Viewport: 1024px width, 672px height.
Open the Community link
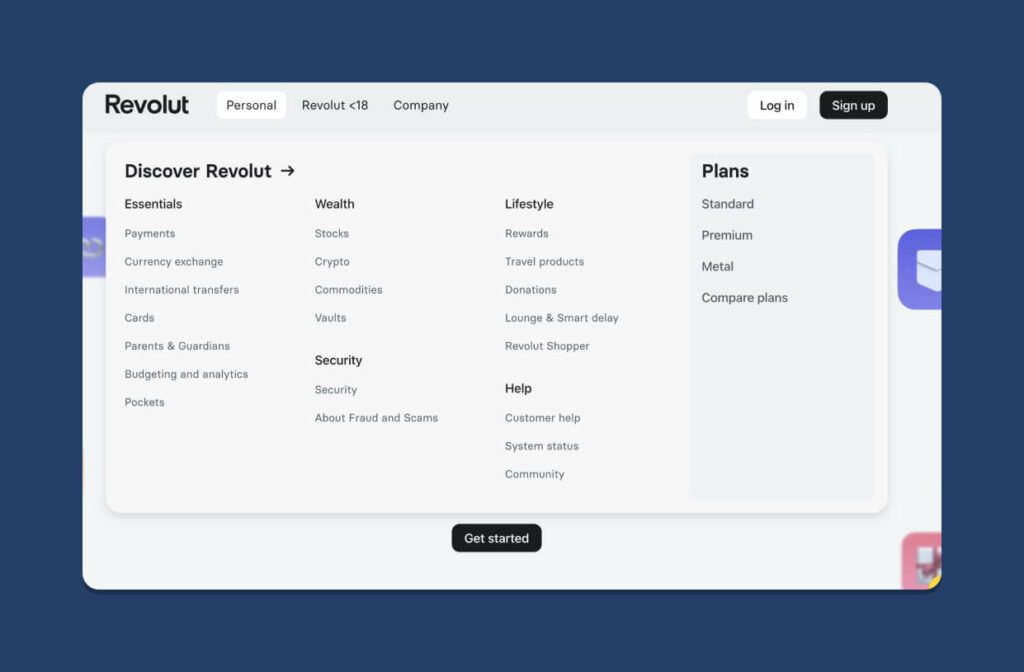(x=534, y=474)
